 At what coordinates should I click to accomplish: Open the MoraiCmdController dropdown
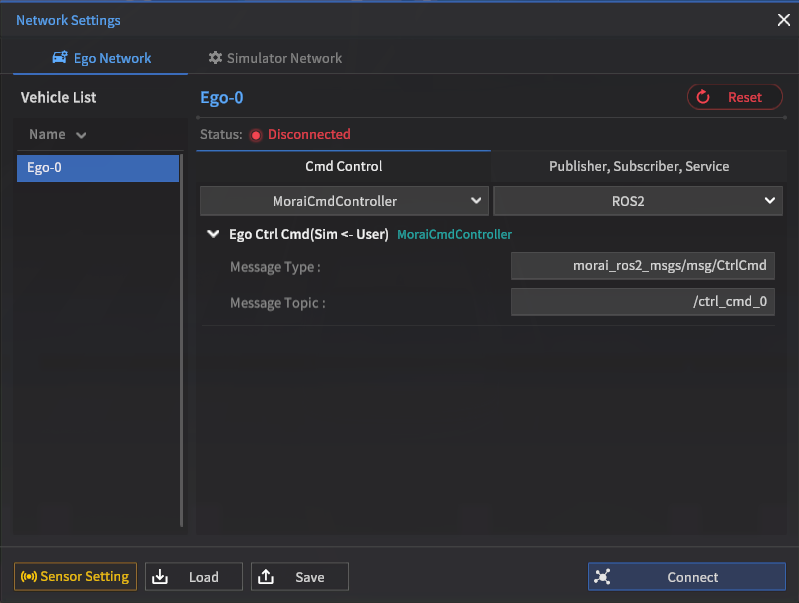pos(344,201)
